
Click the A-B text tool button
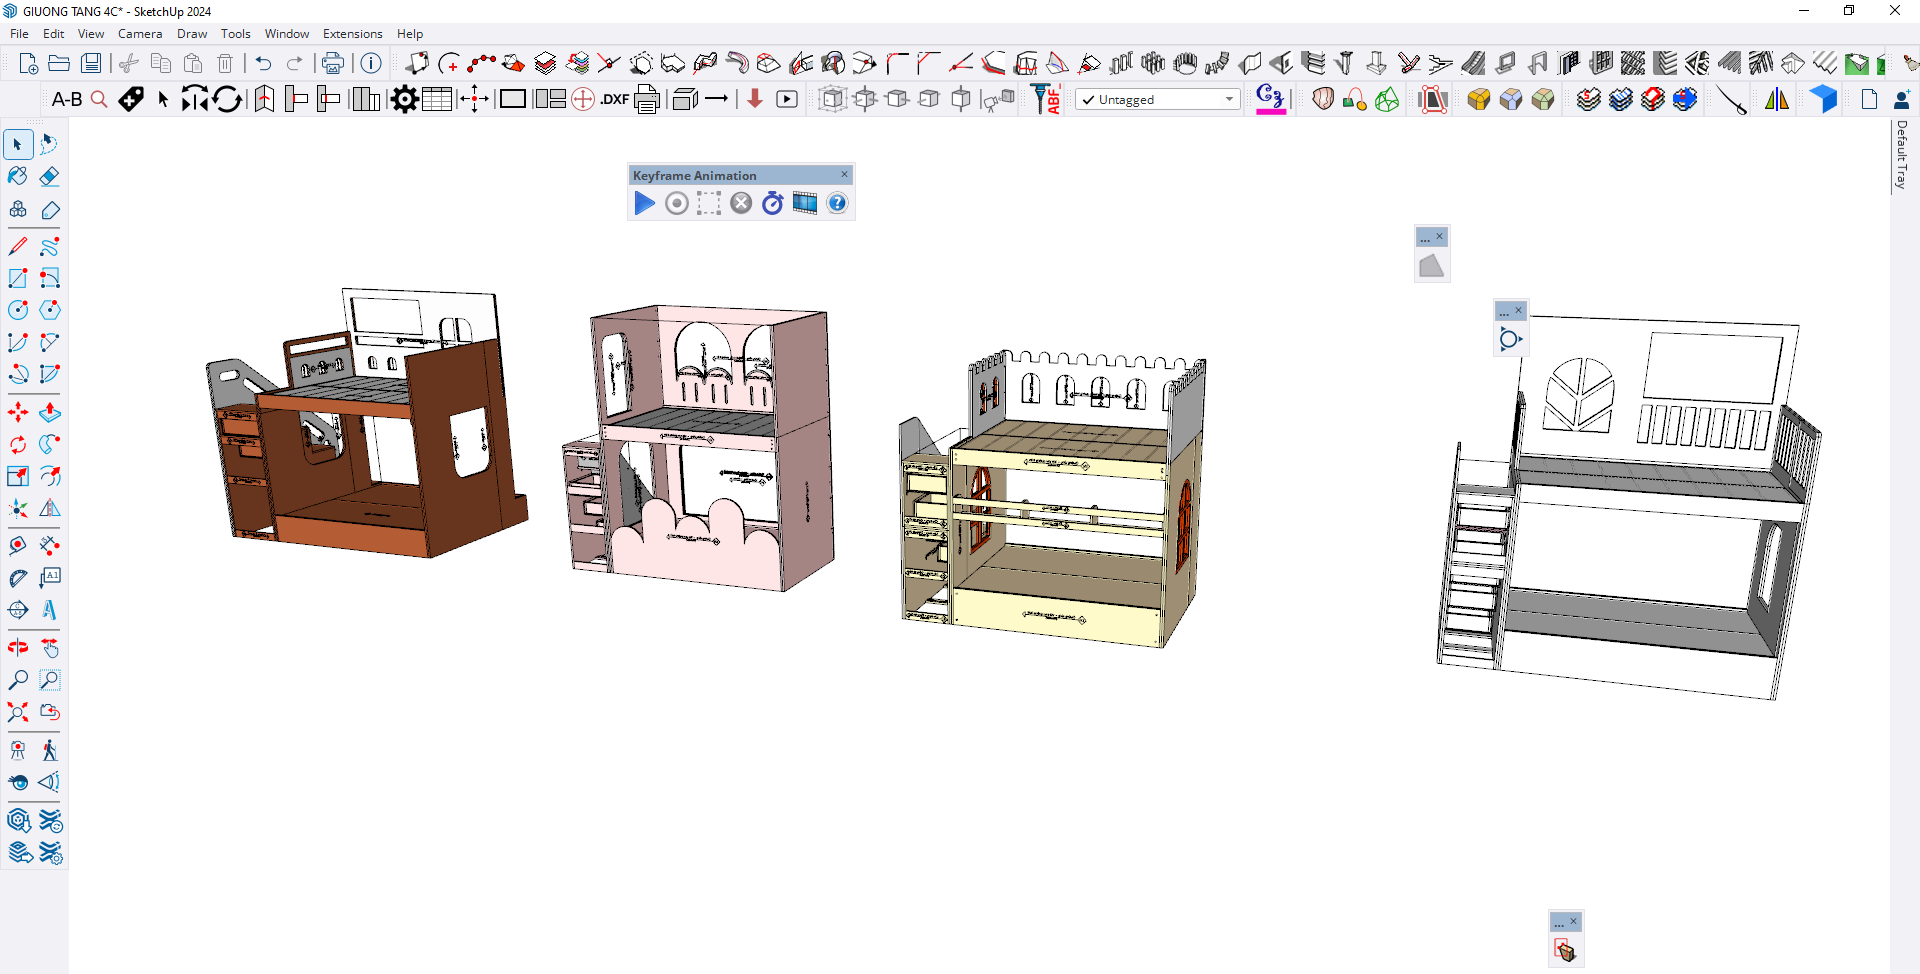(x=67, y=99)
